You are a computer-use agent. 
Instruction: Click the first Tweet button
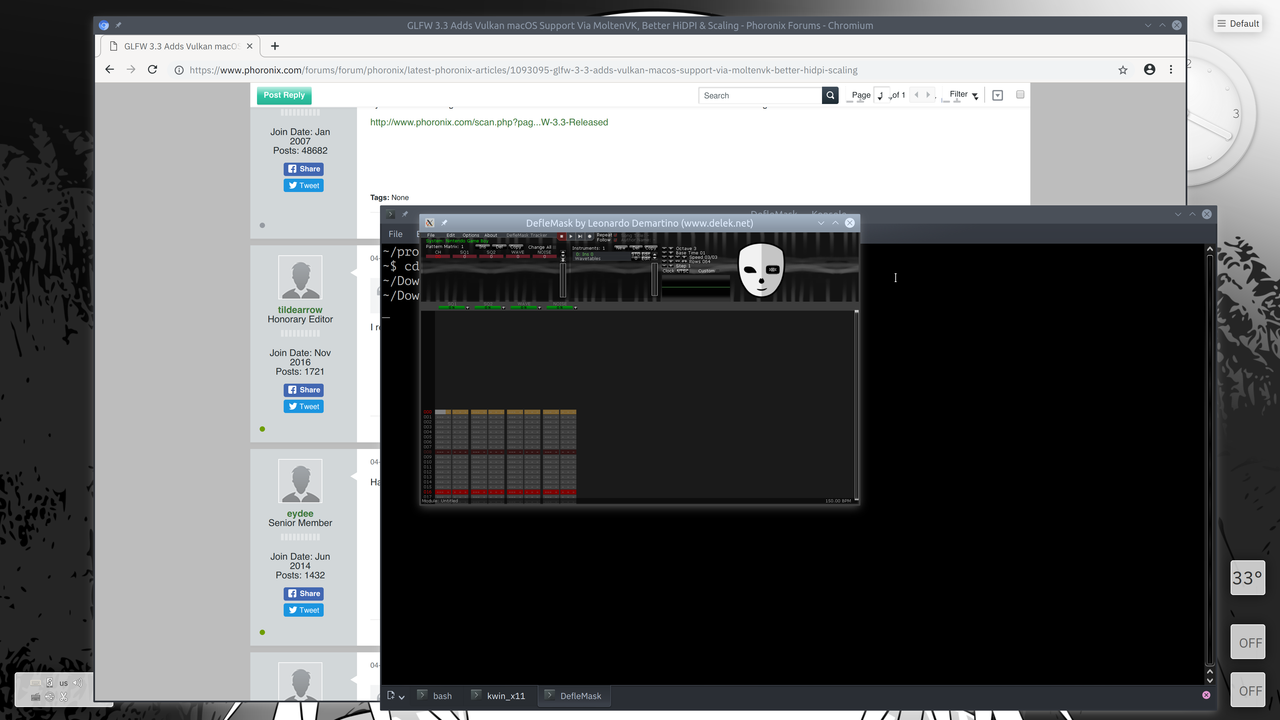(304, 185)
